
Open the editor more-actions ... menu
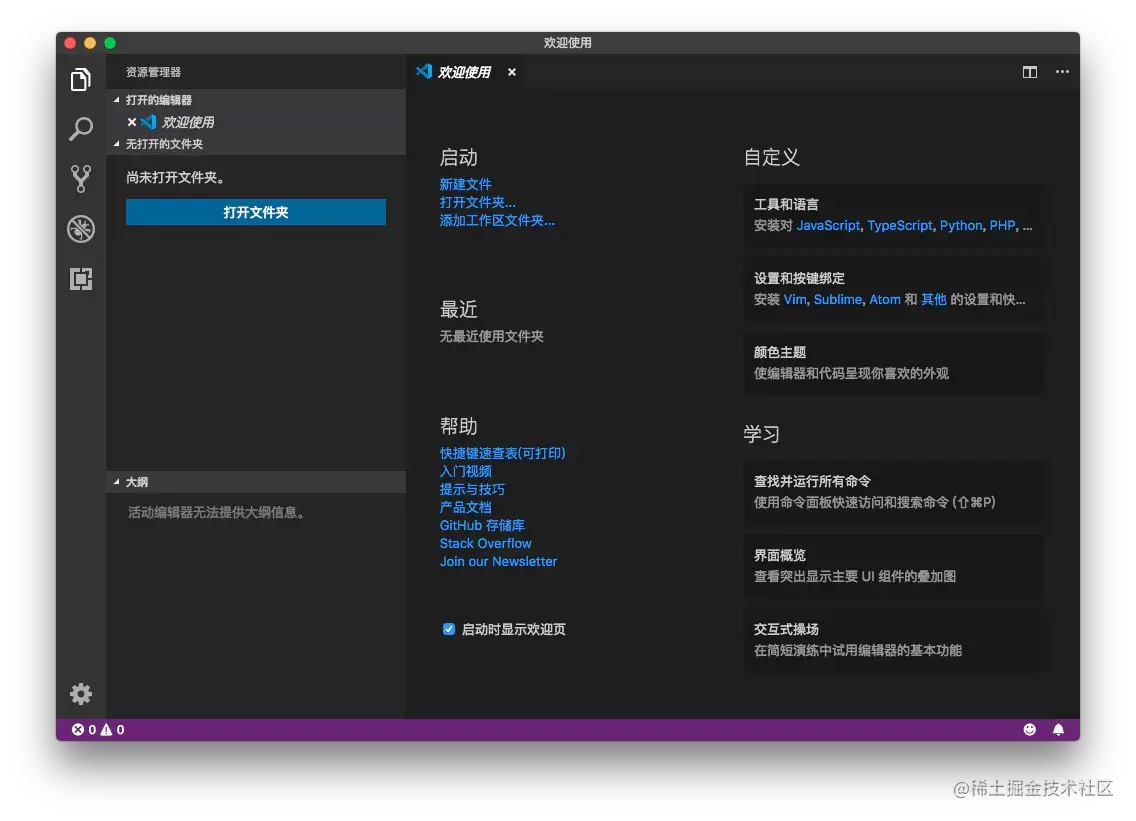1062,71
